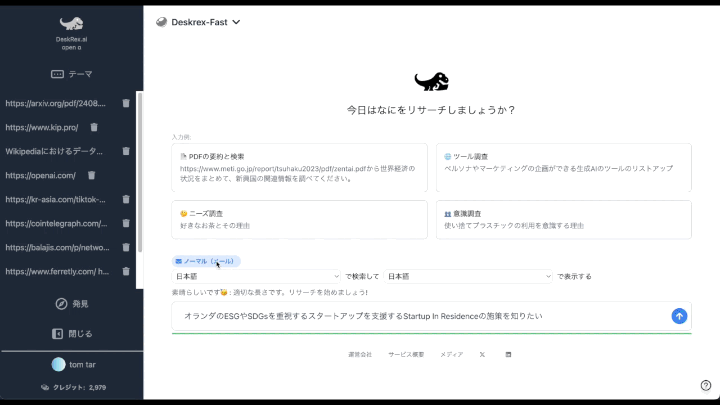Toggle the ノーマル (メール) mode chip
This screenshot has height=405, width=720.
coord(206,261)
